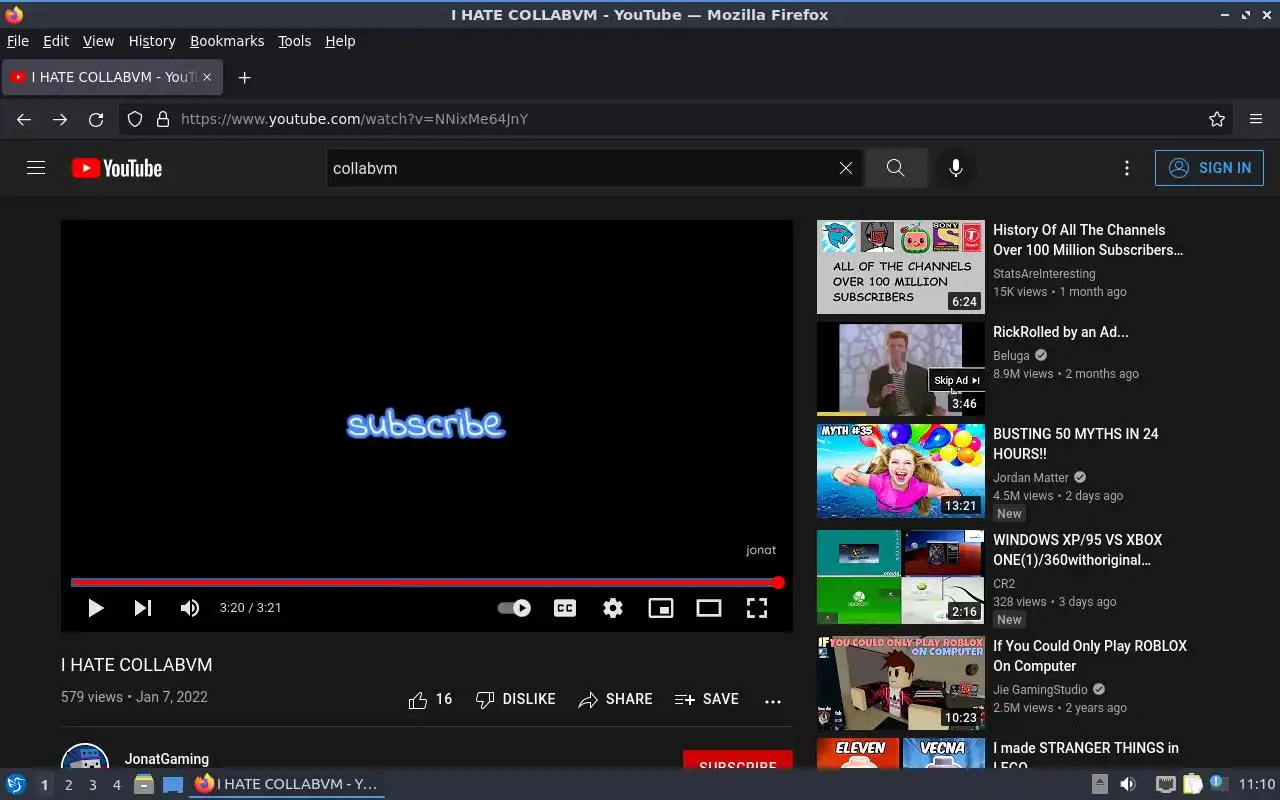Share the video
The height and width of the screenshot is (800, 1280).
tap(615, 699)
